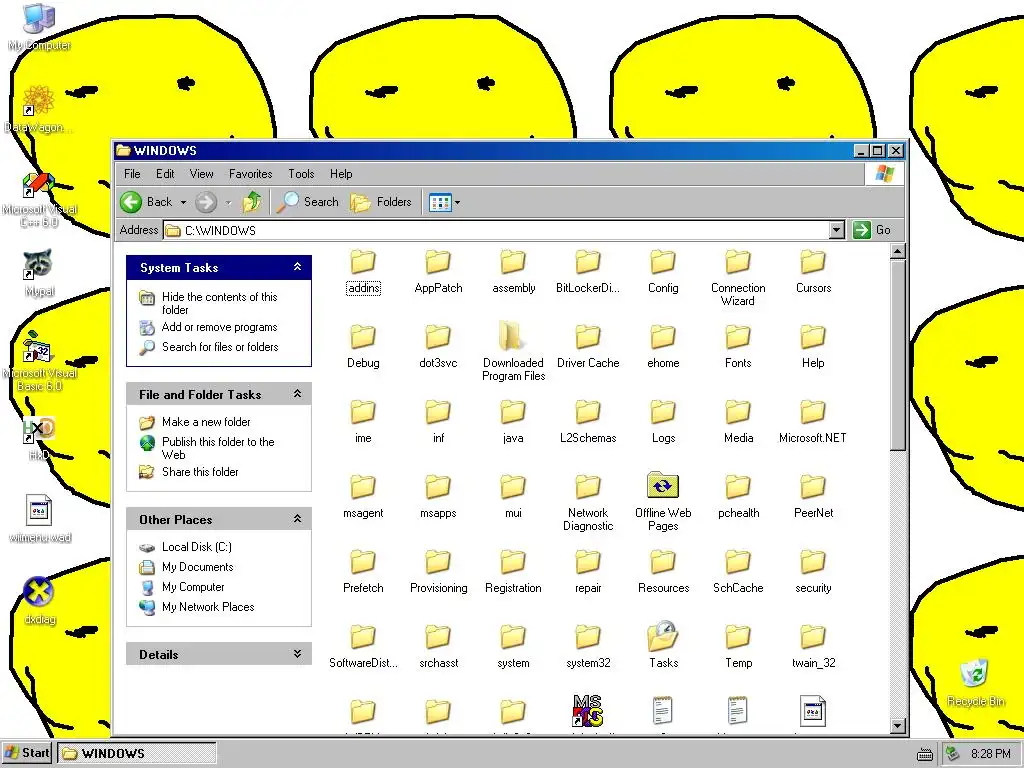
Task: Click the keyboard tray icon
Action: [x=925, y=755]
